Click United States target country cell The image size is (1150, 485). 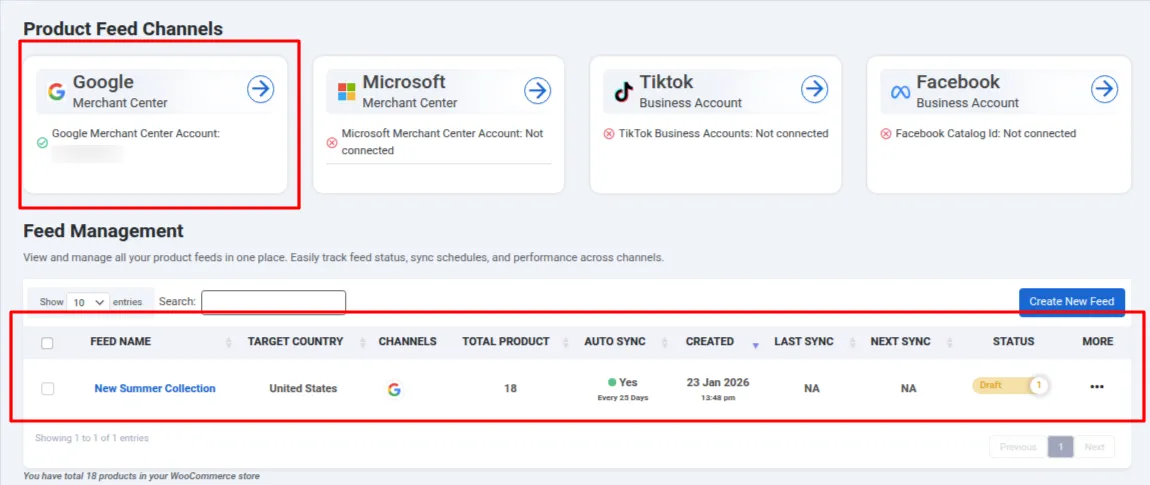pos(303,388)
